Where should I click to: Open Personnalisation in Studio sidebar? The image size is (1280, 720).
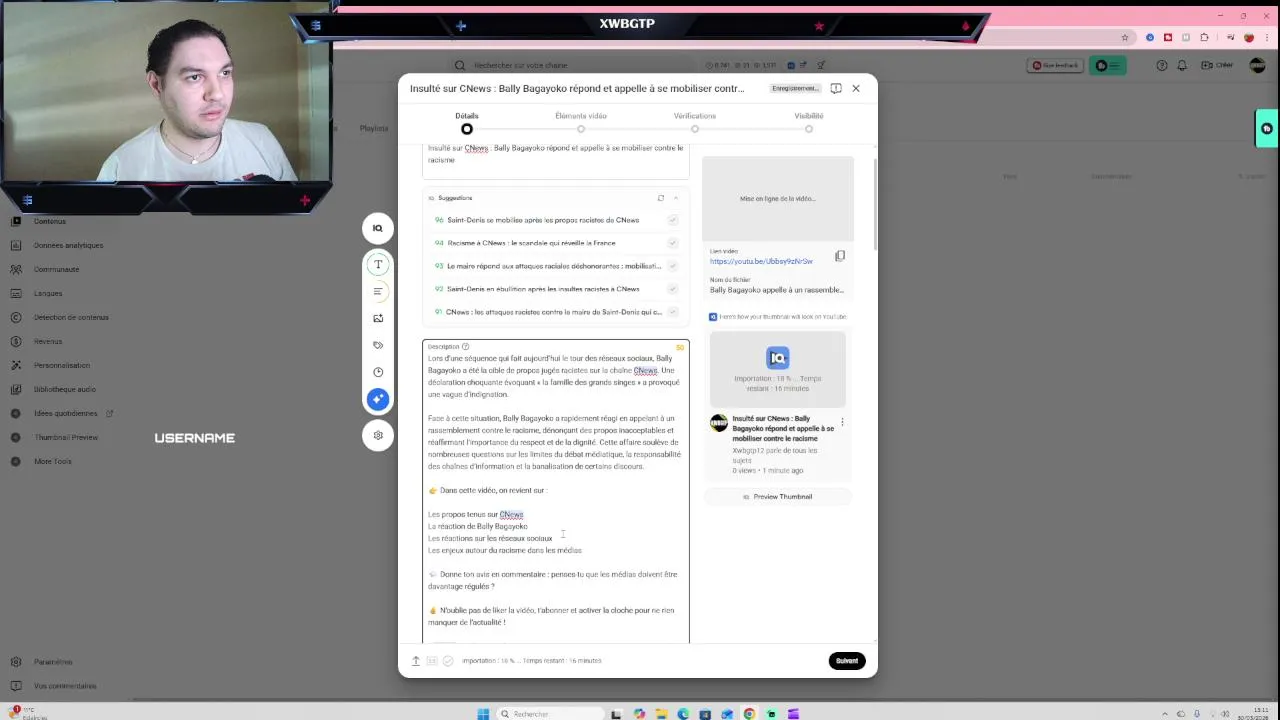click(62, 365)
